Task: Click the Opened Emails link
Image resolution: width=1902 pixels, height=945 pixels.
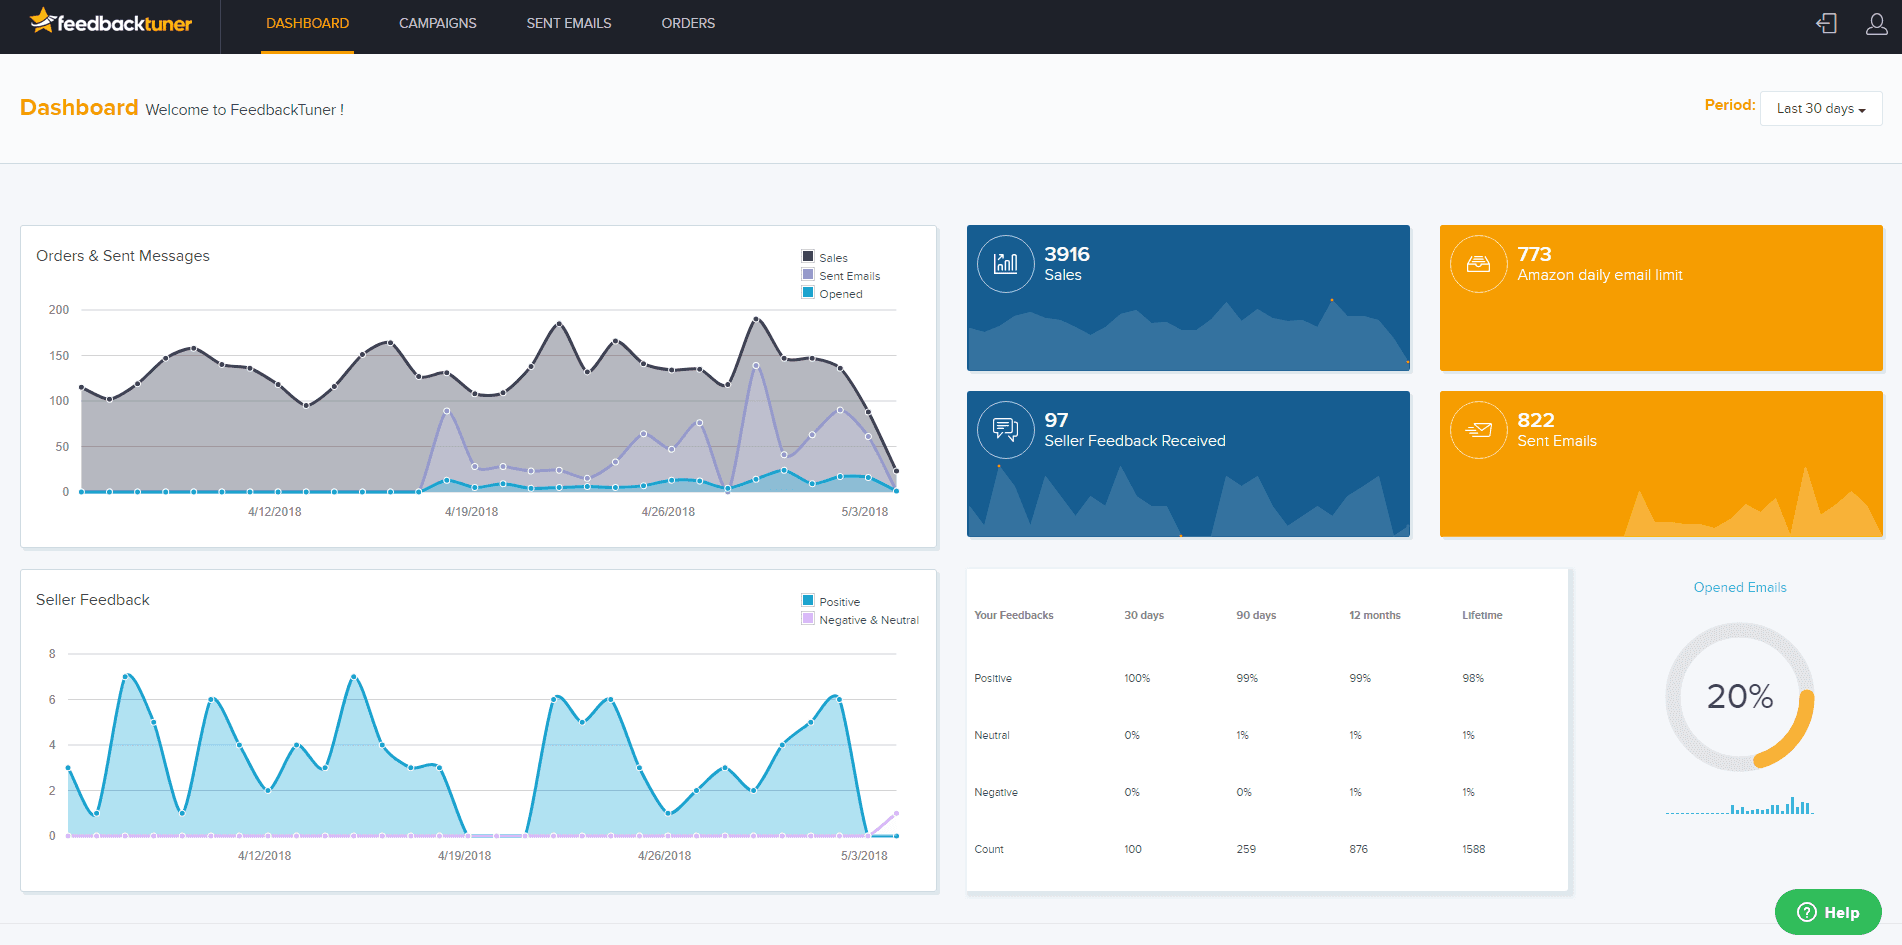Action: (1739, 588)
